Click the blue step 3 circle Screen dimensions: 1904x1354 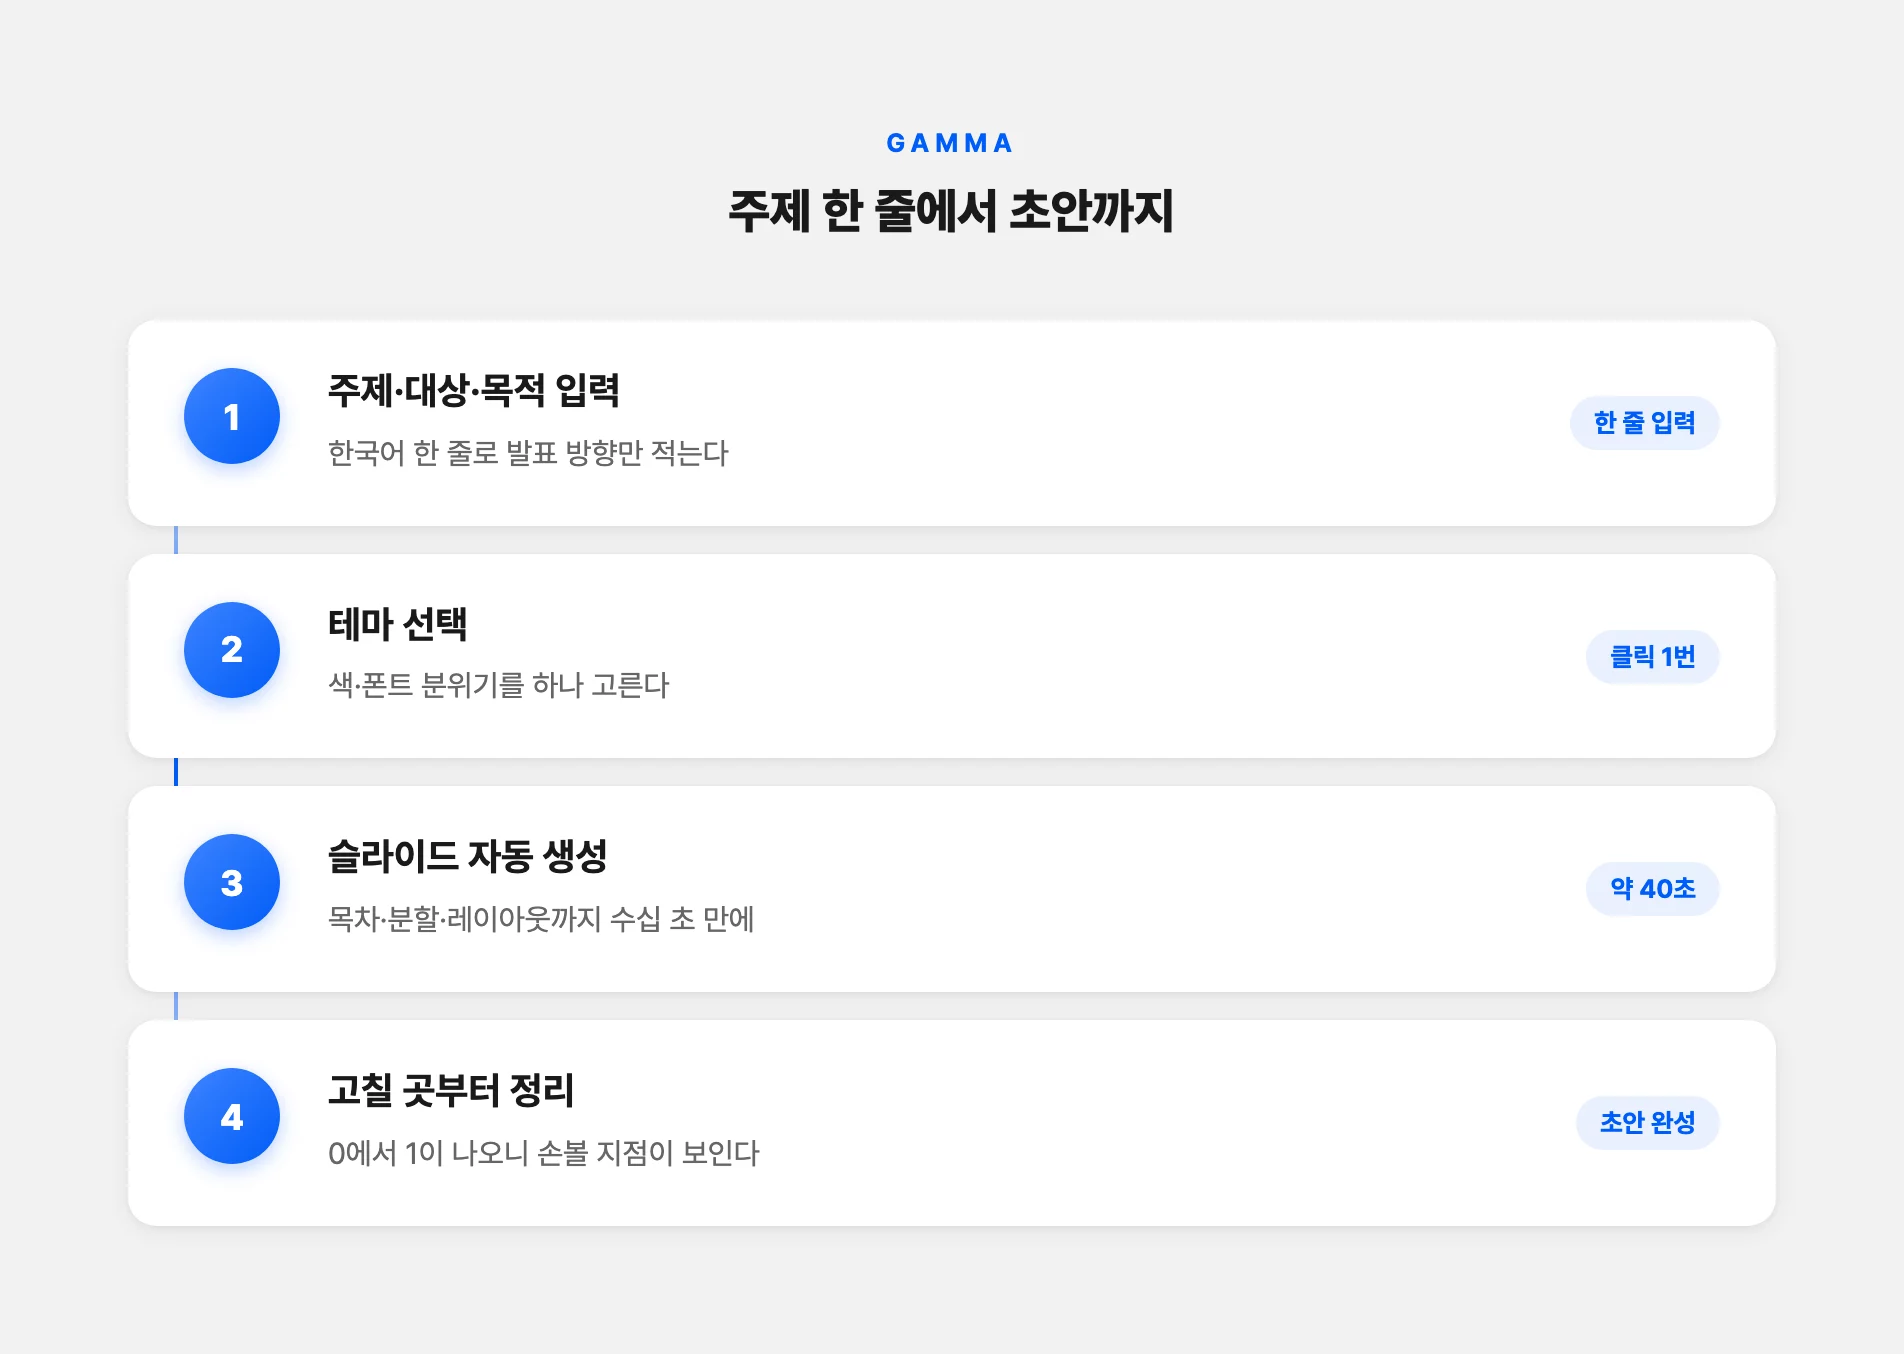tap(232, 882)
